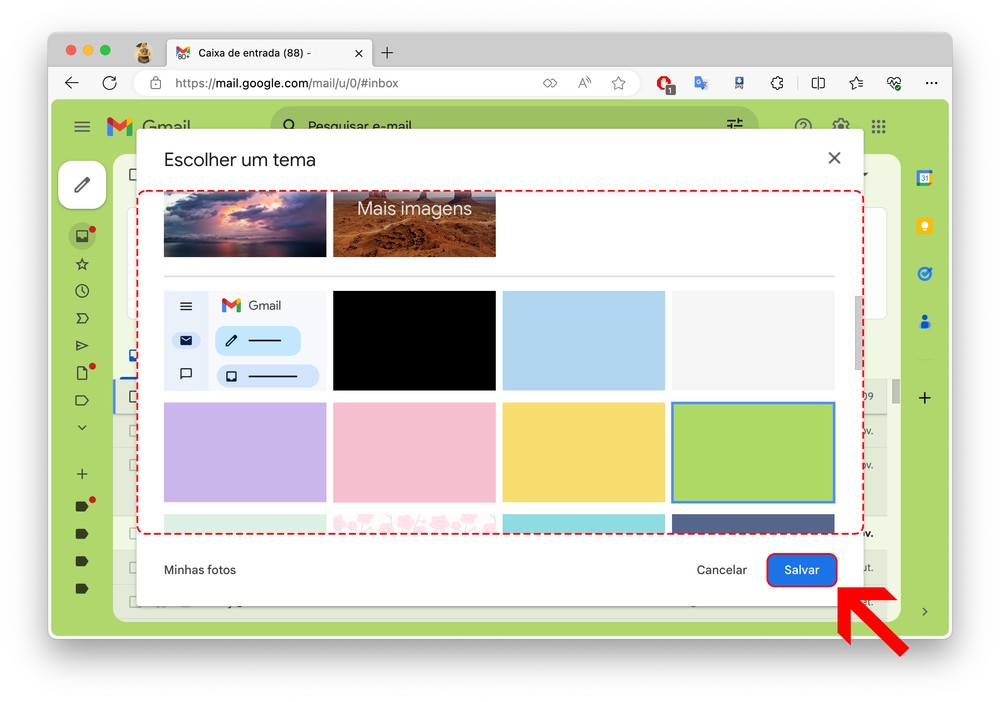Open browser essentials heart icon

click(894, 83)
